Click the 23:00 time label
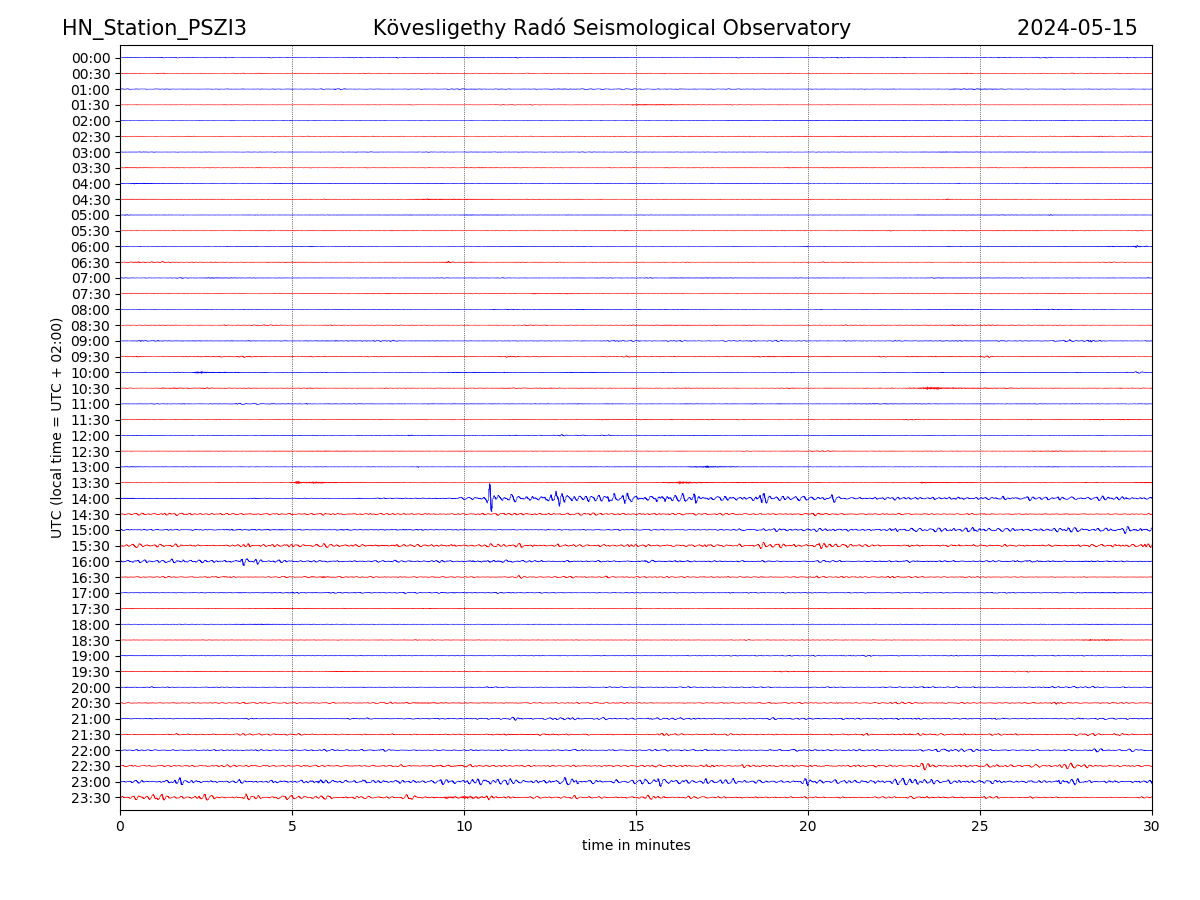The height and width of the screenshot is (900, 1200). click(x=90, y=782)
